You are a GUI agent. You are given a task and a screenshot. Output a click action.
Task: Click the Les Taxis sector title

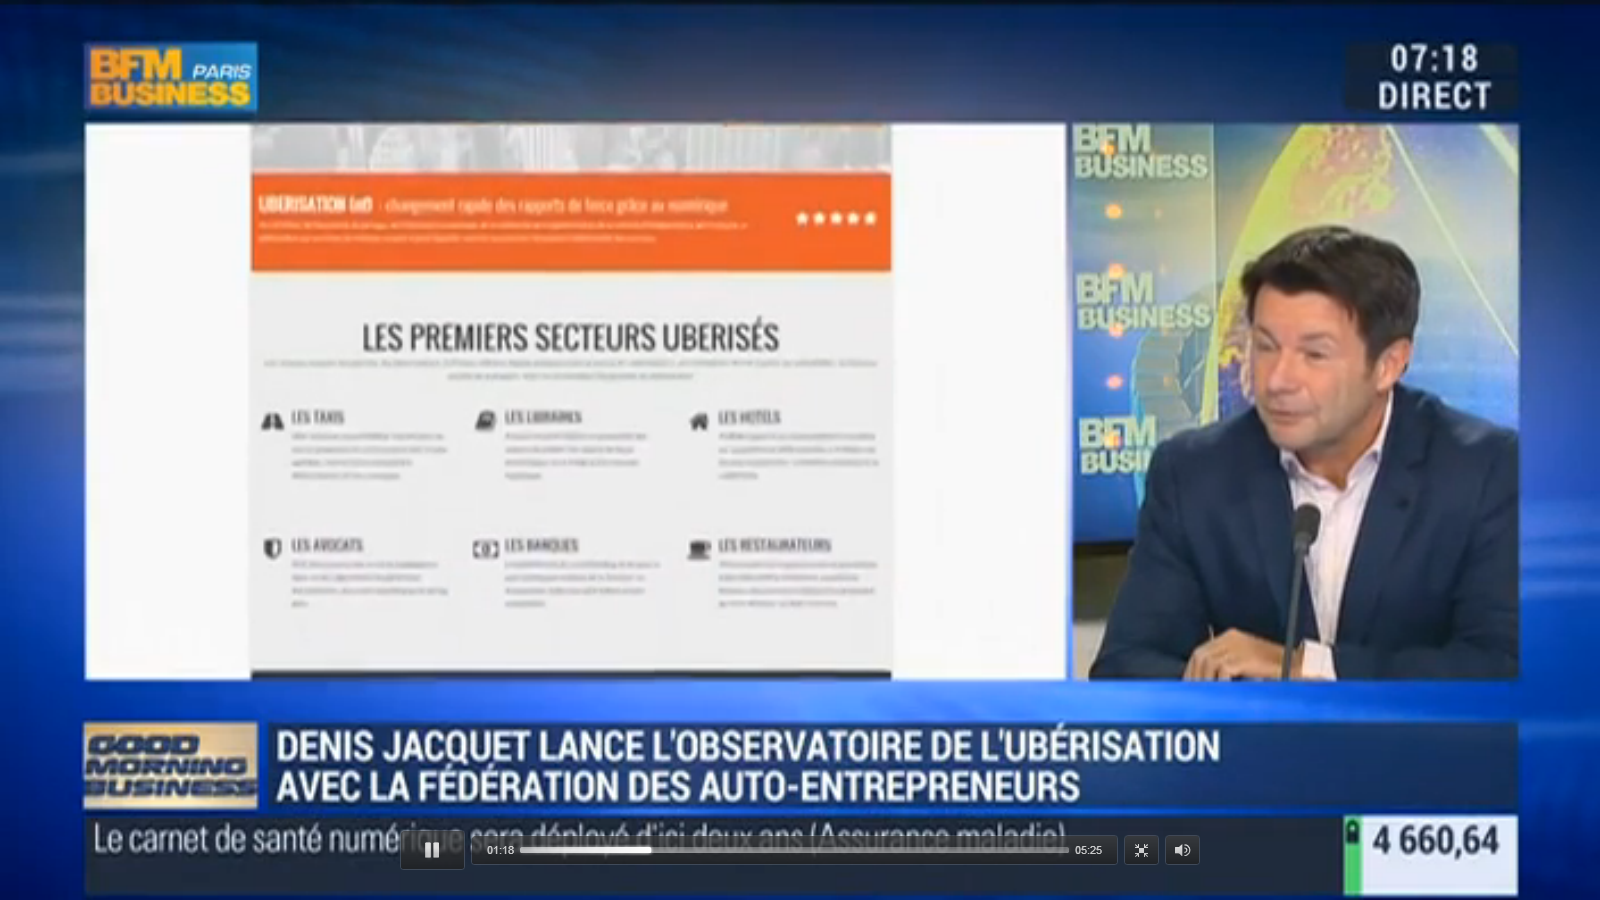(318, 417)
